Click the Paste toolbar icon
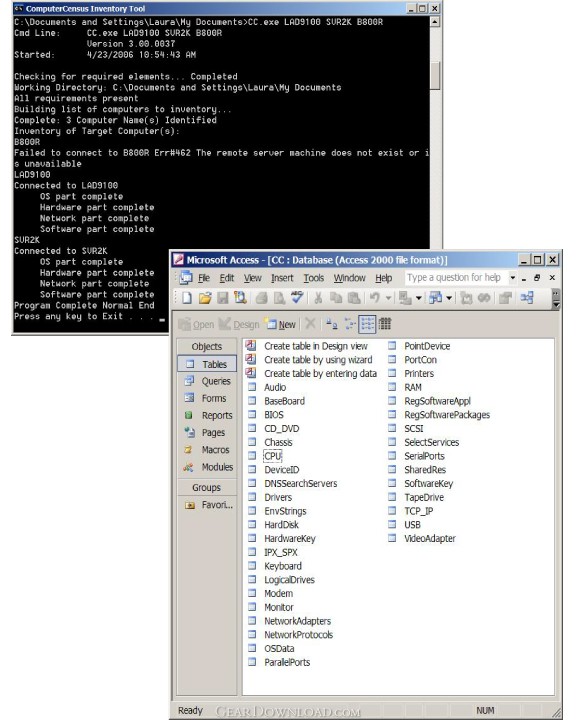Screen dimensions: 576x720 (354, 298)
